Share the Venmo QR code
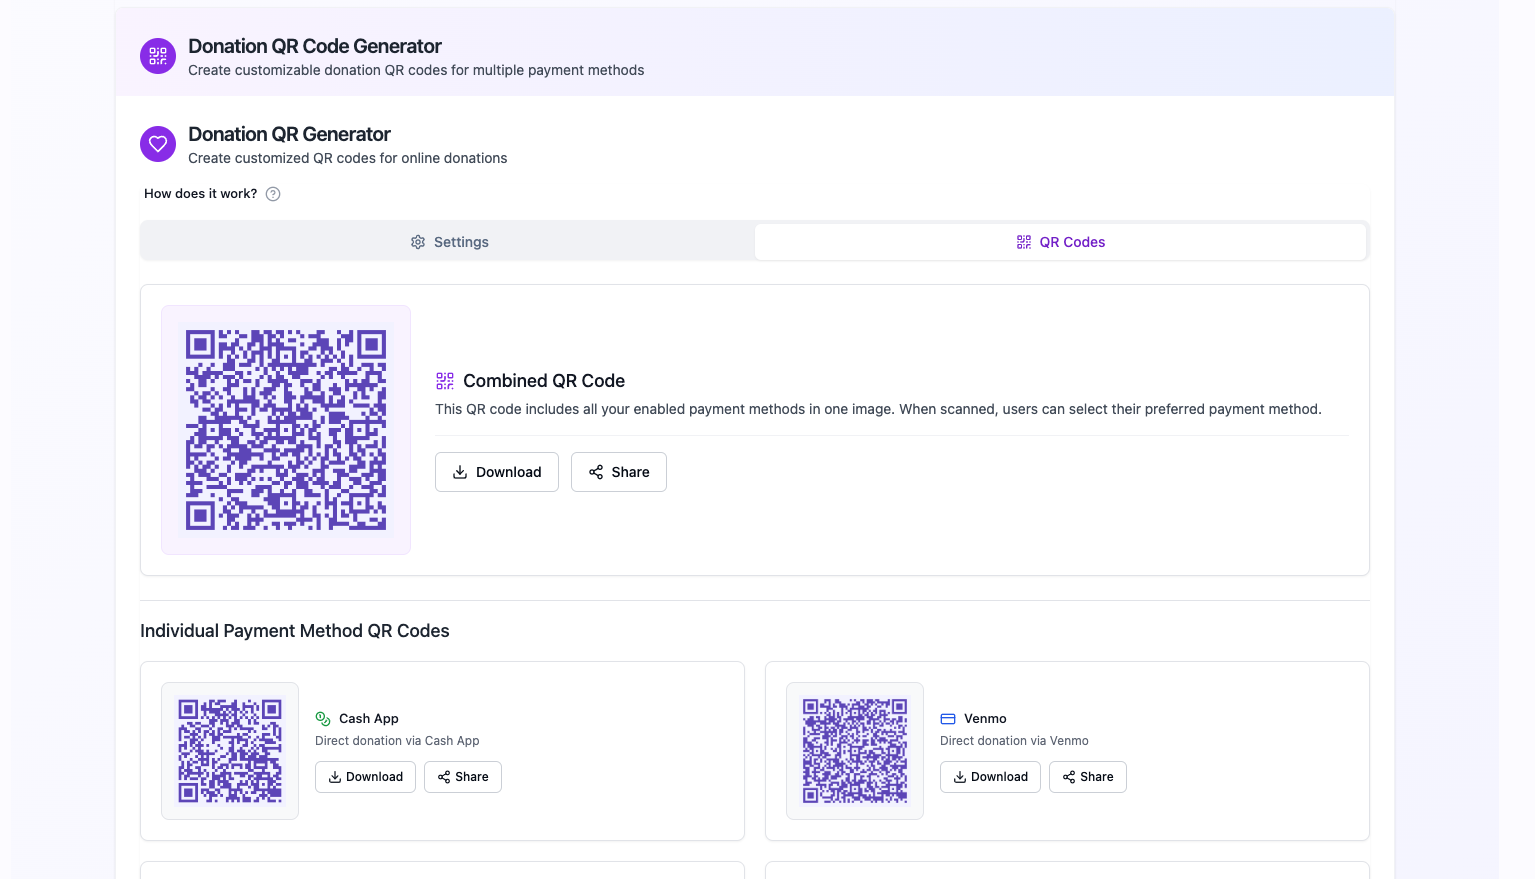 pos(1087,777)
